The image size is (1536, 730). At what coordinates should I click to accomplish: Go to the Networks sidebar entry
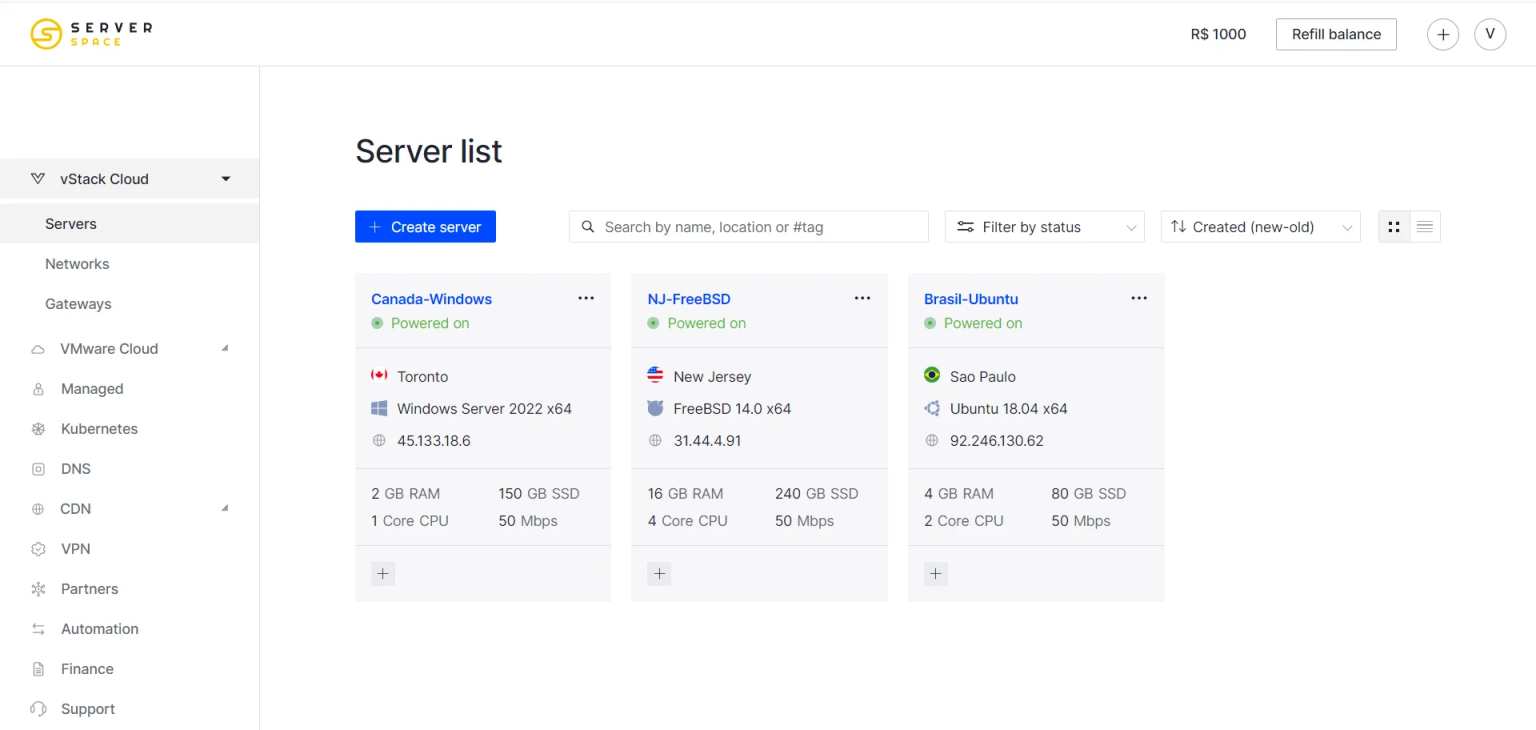[x=77, y=263]
